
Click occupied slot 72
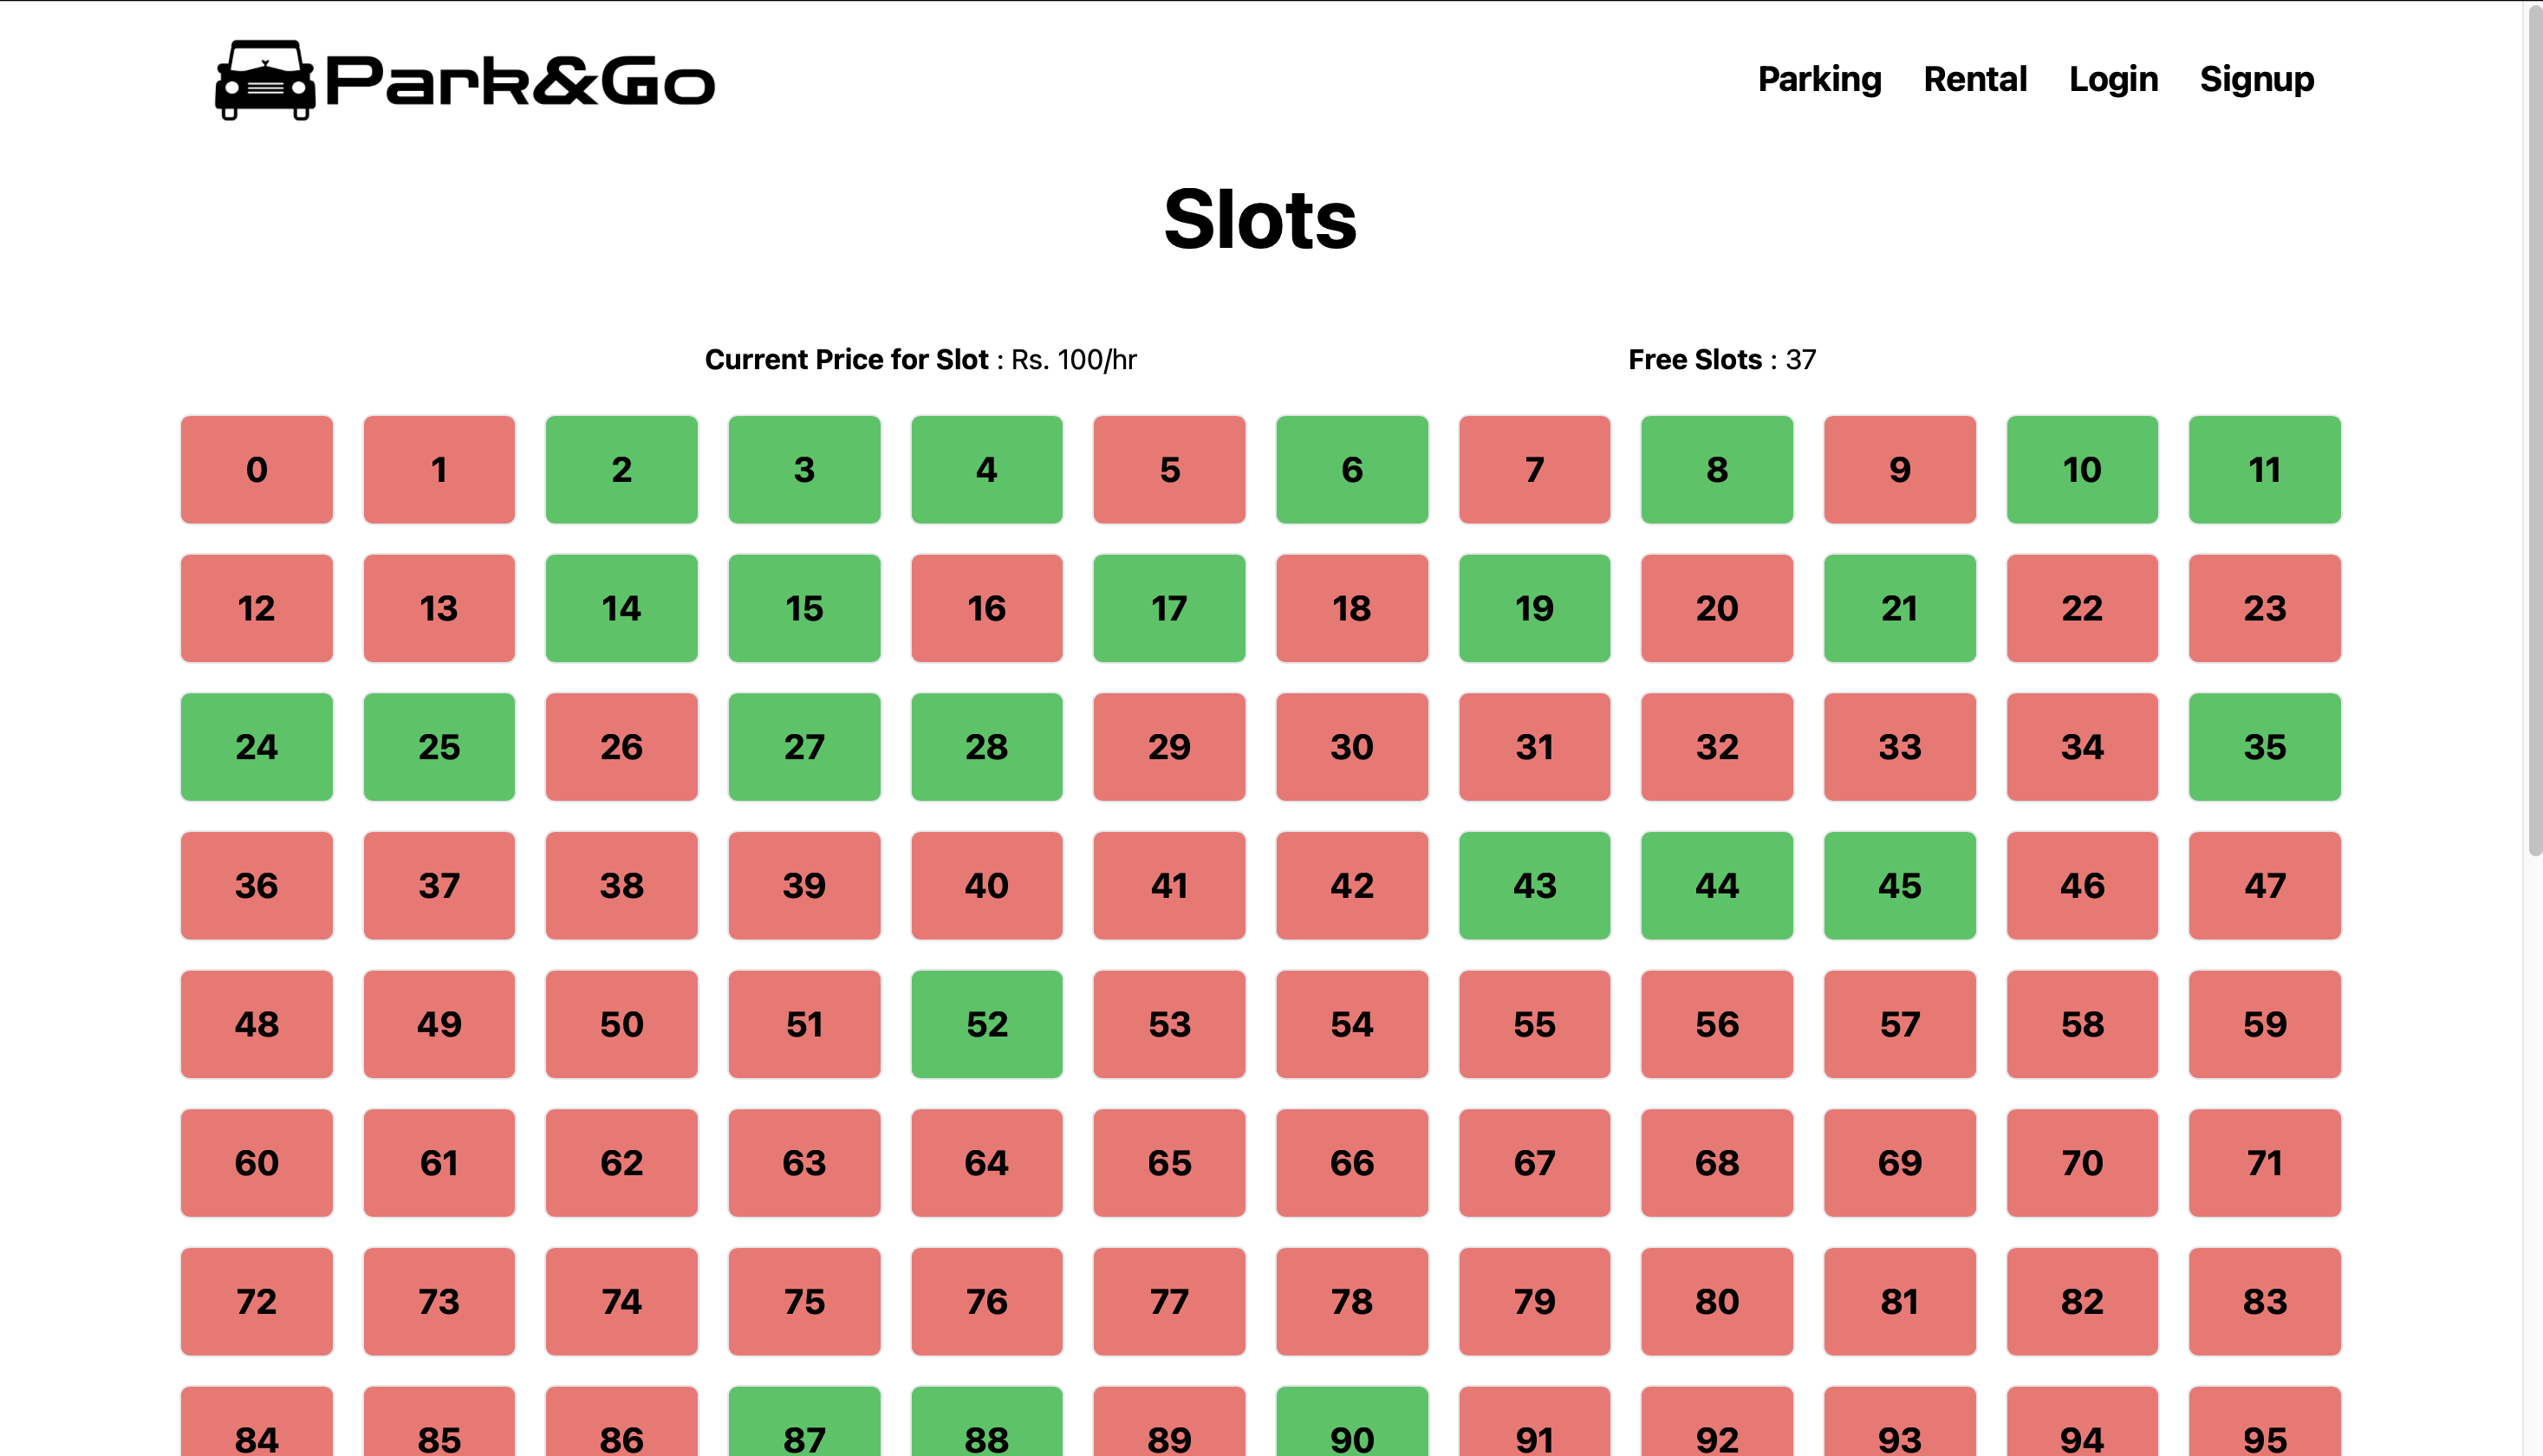coord(256,1302)
